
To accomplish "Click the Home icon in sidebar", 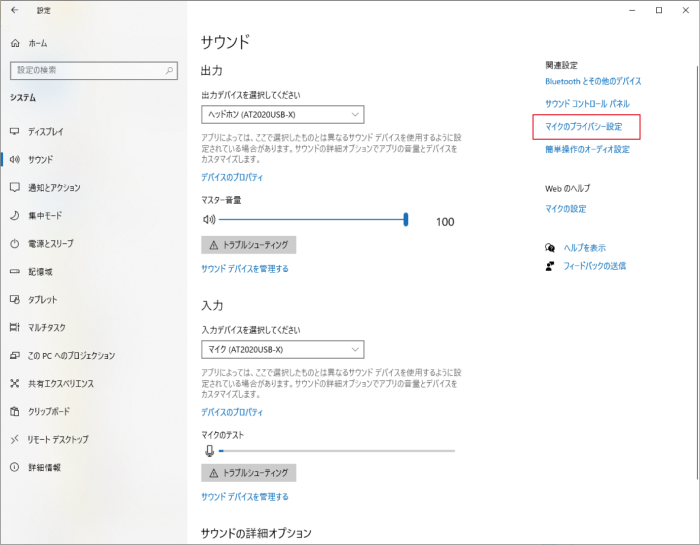I will [15, 43].
